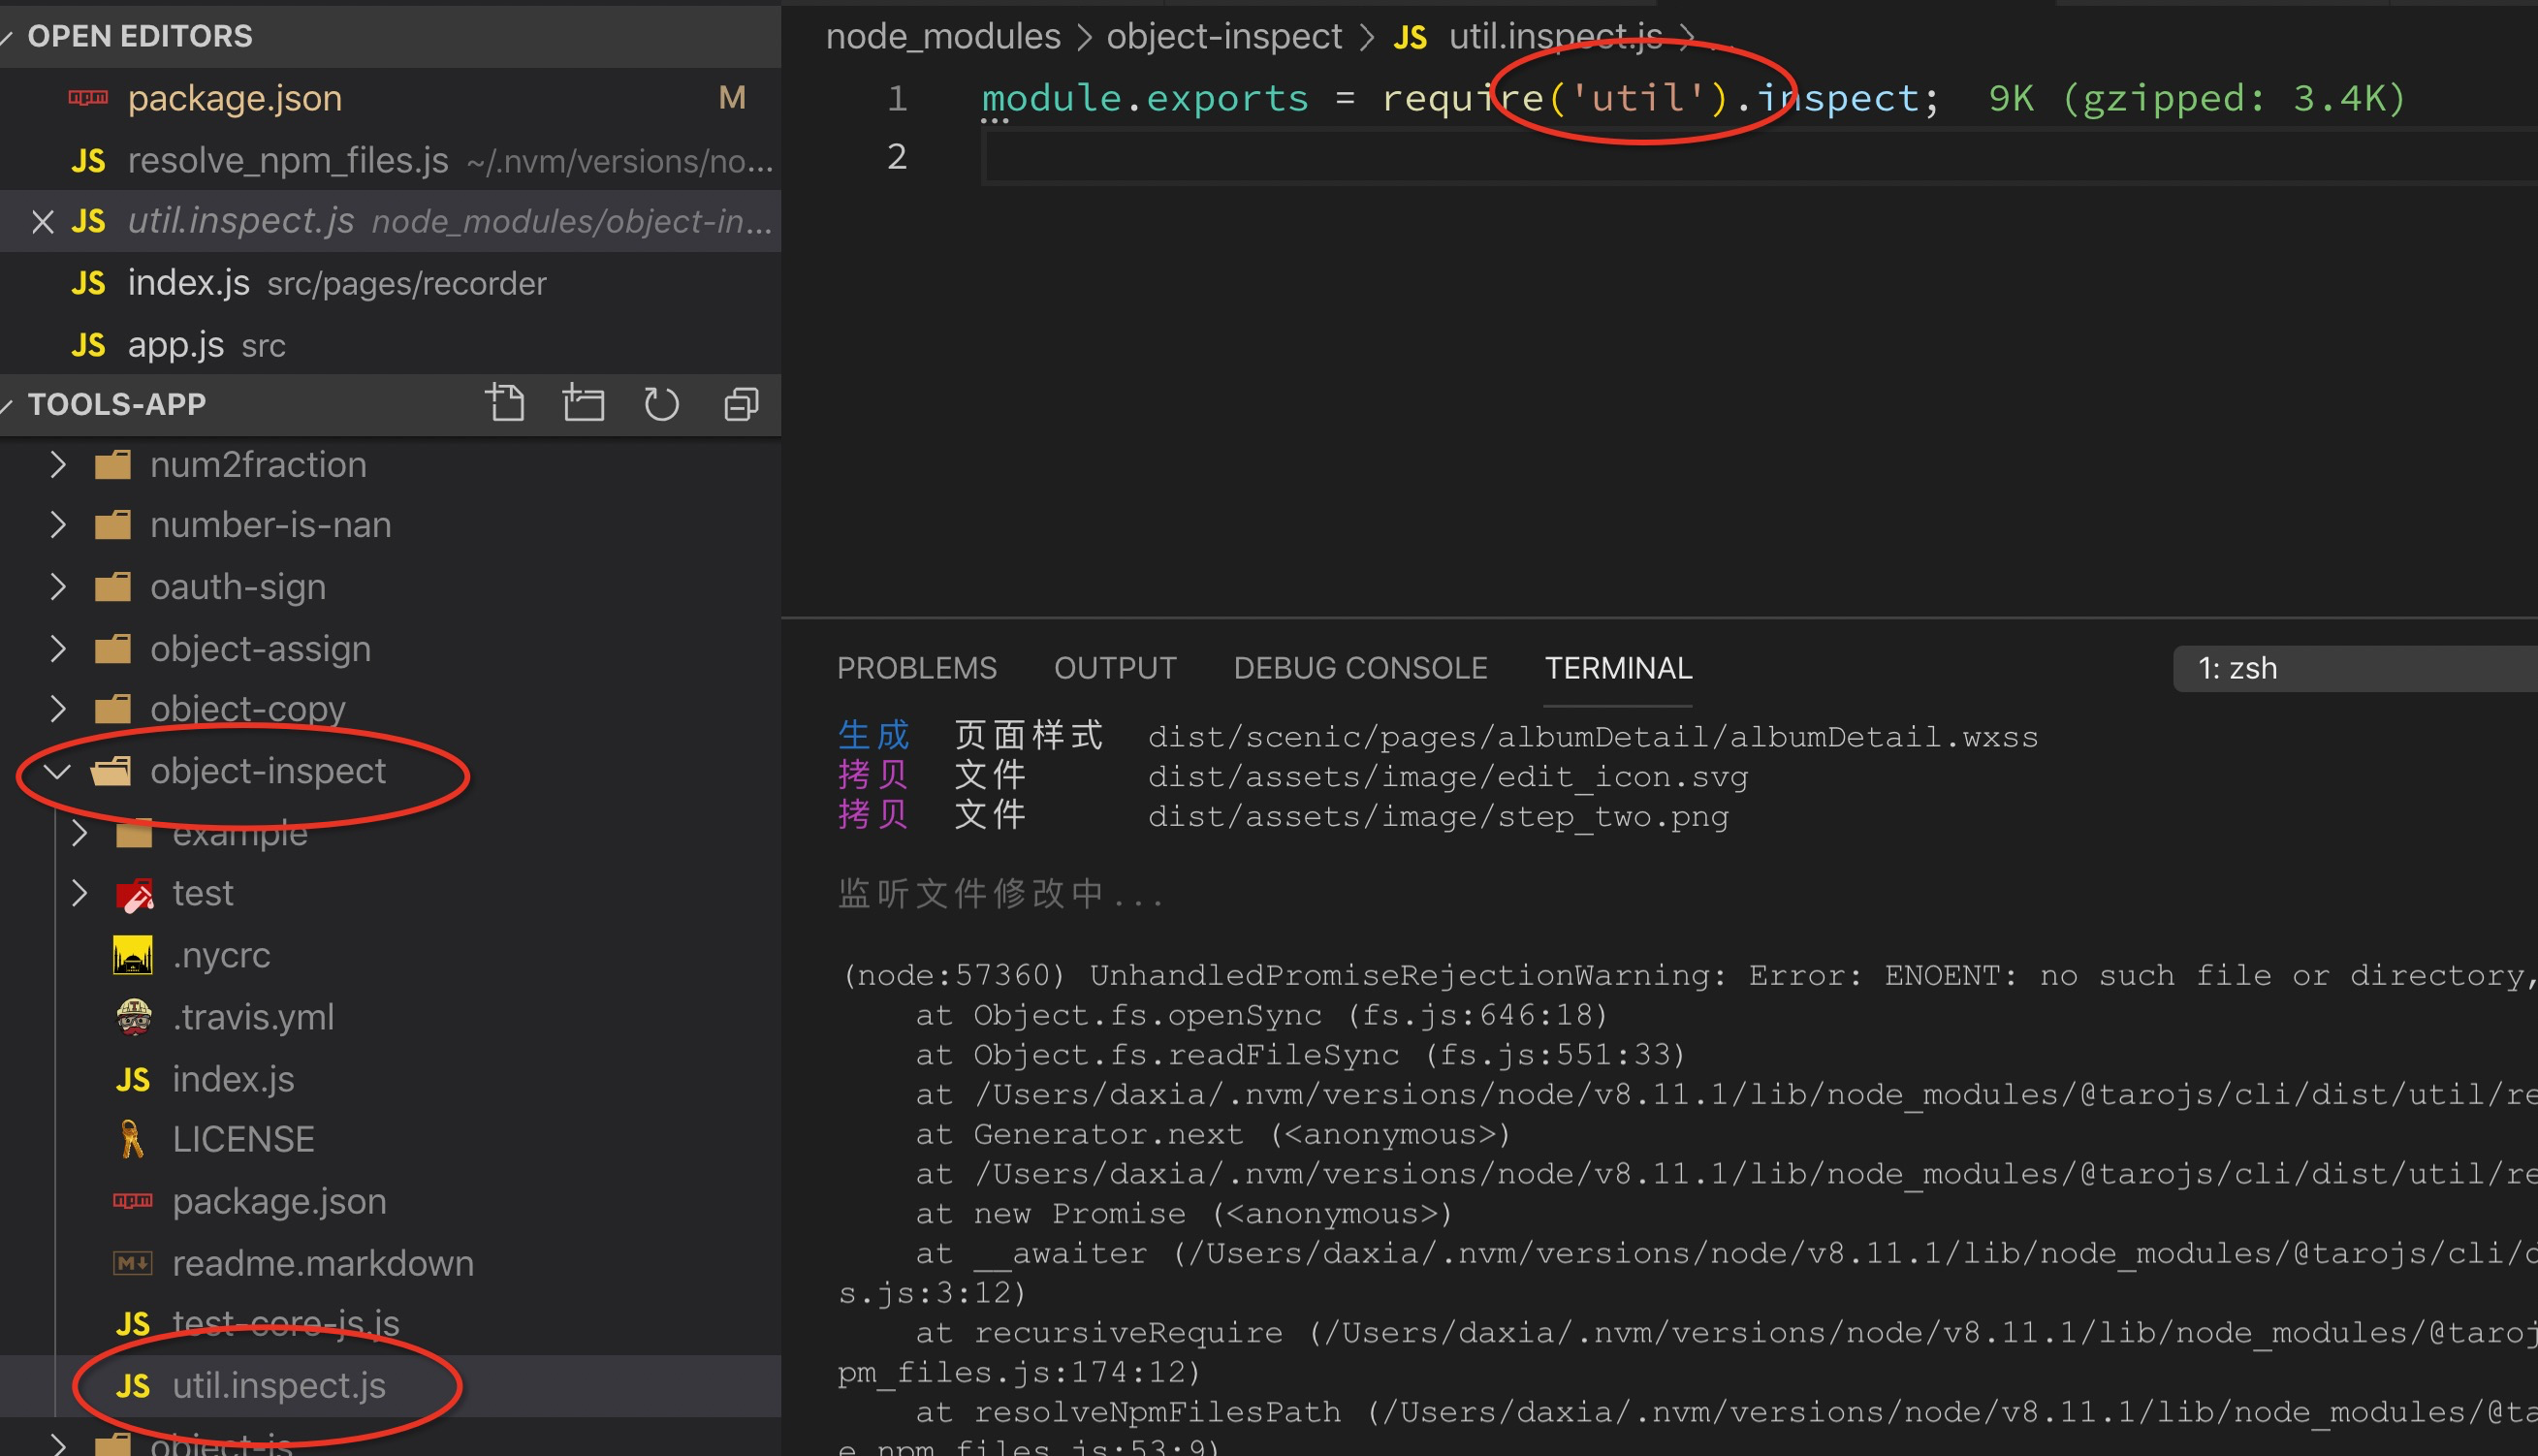
Task: Click the JS icon beside index.js
Action: point(133,1078)
